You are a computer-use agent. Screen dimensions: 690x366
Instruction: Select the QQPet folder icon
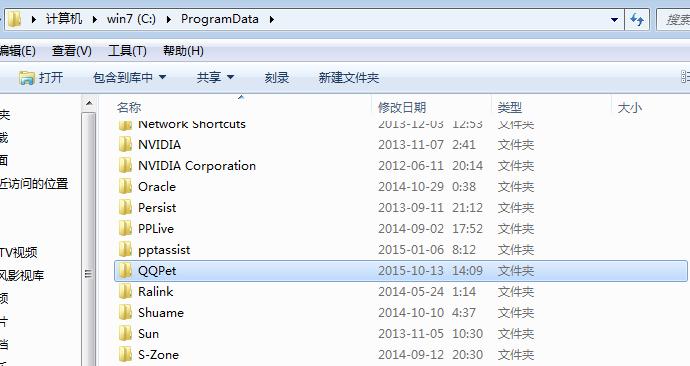125,271
